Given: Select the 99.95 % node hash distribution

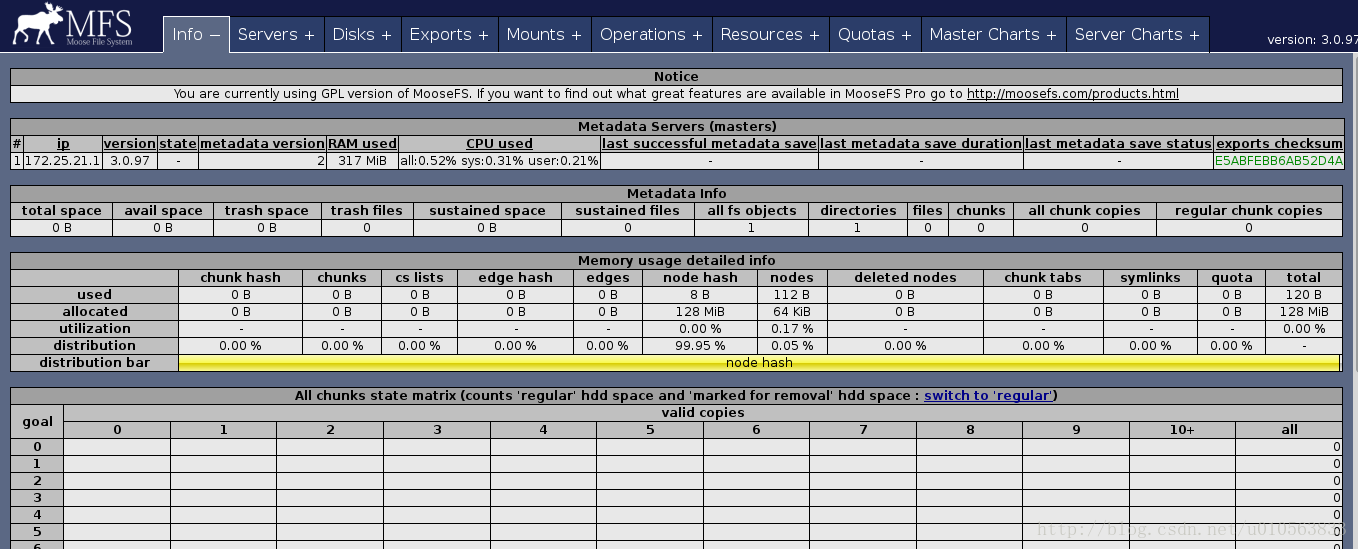Looking at the screenshot, I should pos(700,346).
